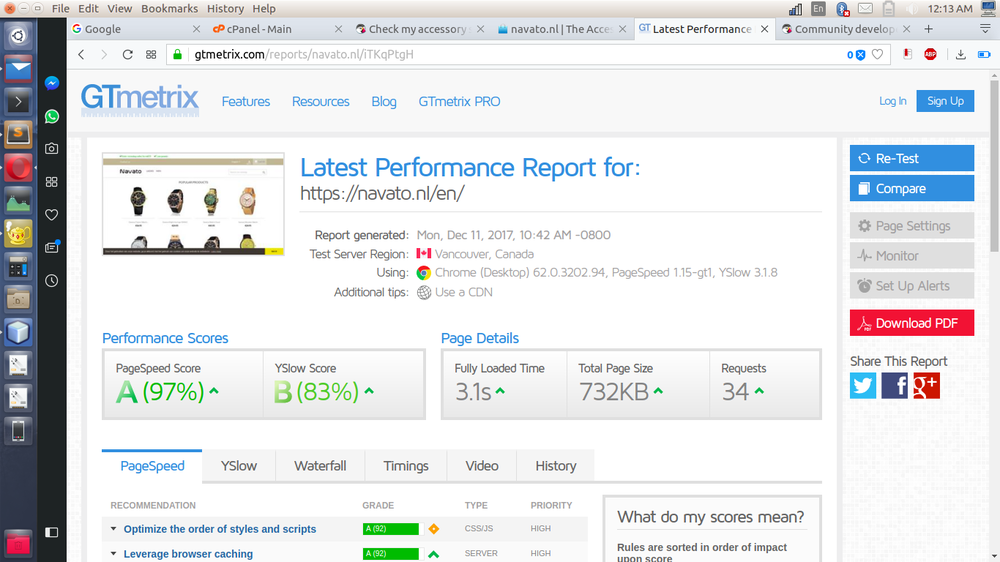
Task: Toggle the sidebar panel at bottom
Action: click(x=52, y=532)
